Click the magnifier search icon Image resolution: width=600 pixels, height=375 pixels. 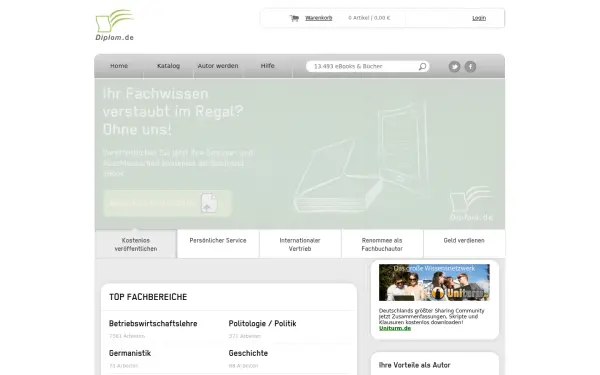pyautogui.click(x=422, y=67)
